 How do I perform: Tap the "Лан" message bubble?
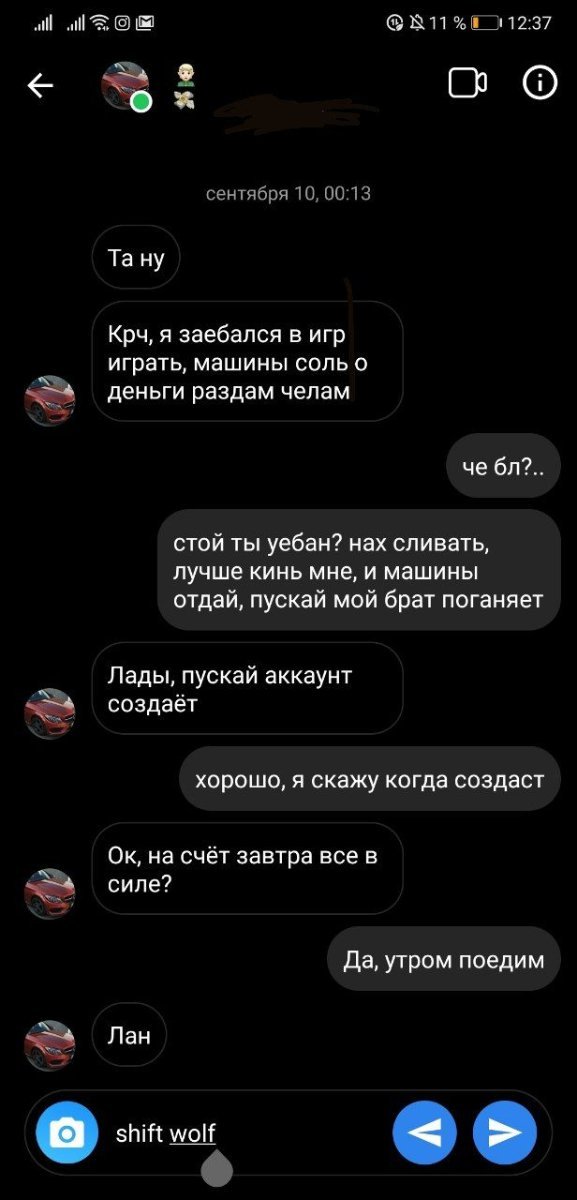pos(129,1036)
